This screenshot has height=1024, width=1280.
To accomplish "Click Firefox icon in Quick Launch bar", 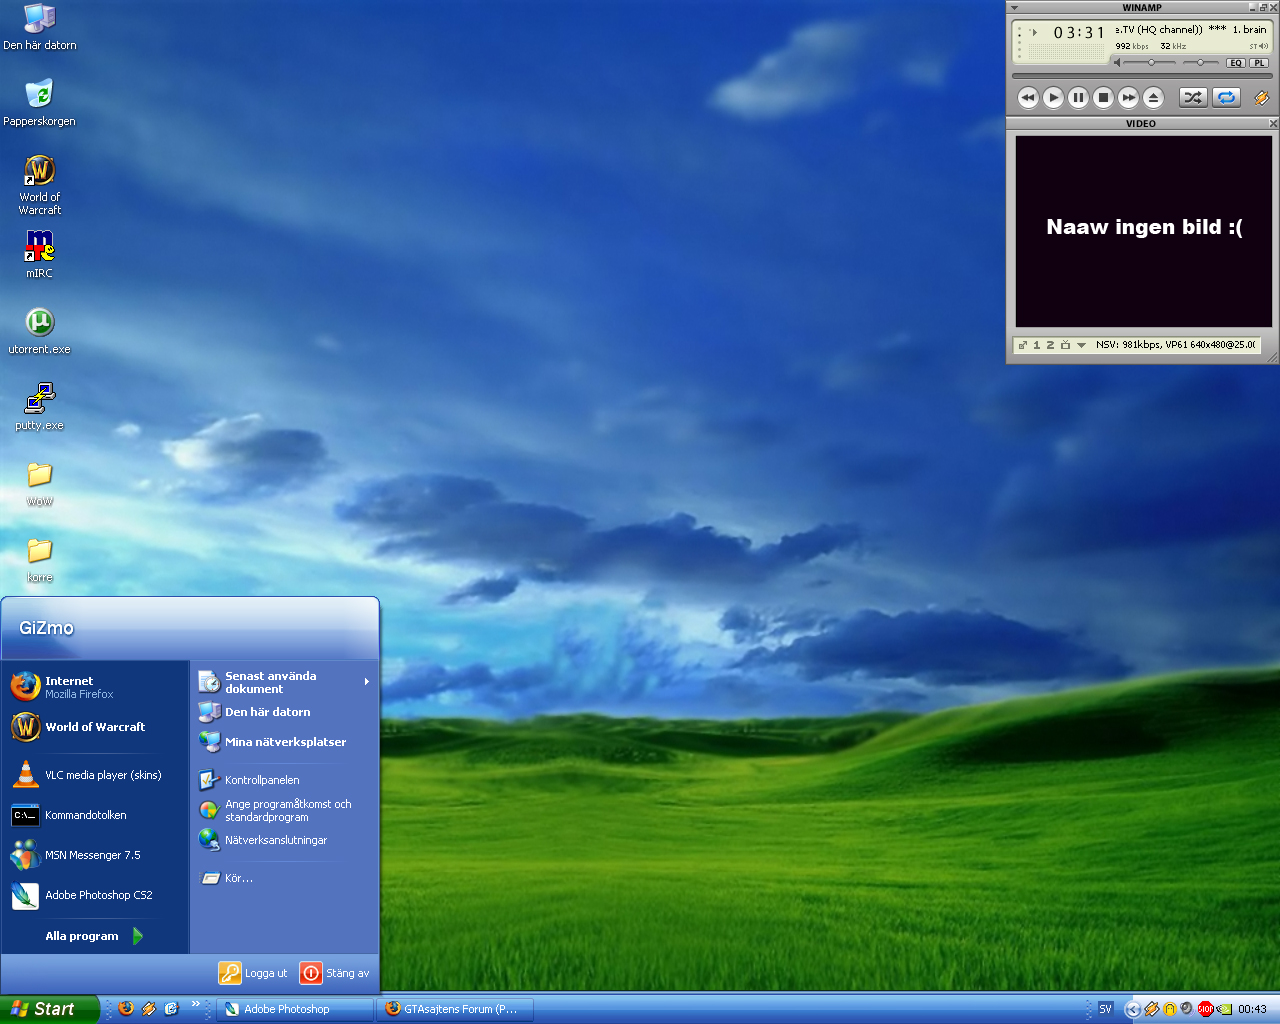I will coord(126,1008).
